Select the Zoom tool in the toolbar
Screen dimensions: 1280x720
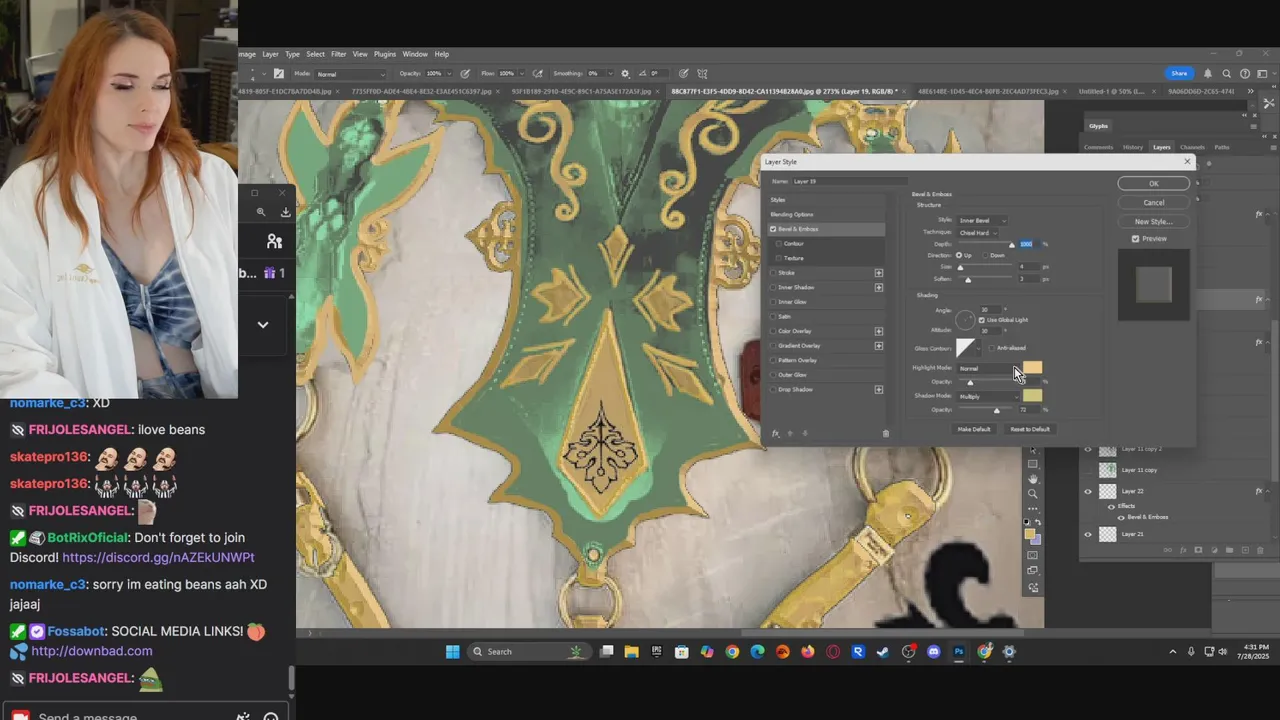coord(1033,494)
